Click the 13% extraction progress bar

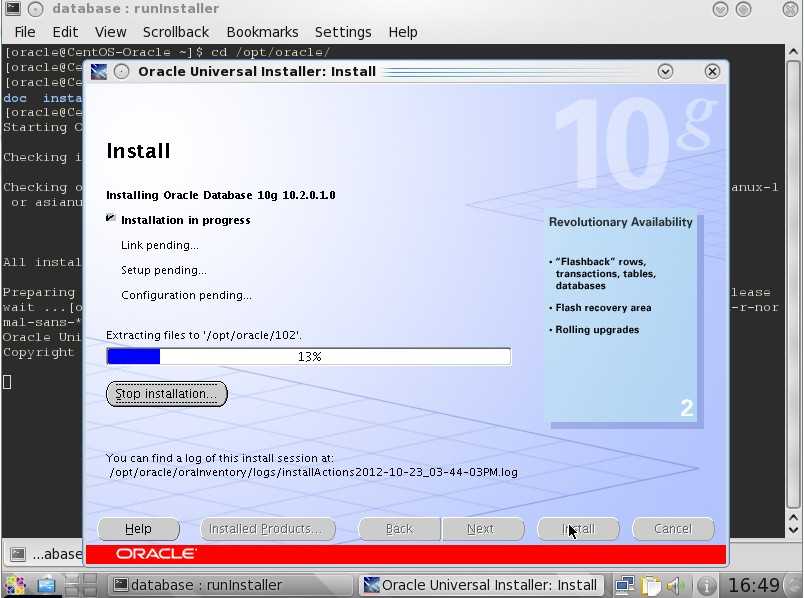tap(309, 356)
